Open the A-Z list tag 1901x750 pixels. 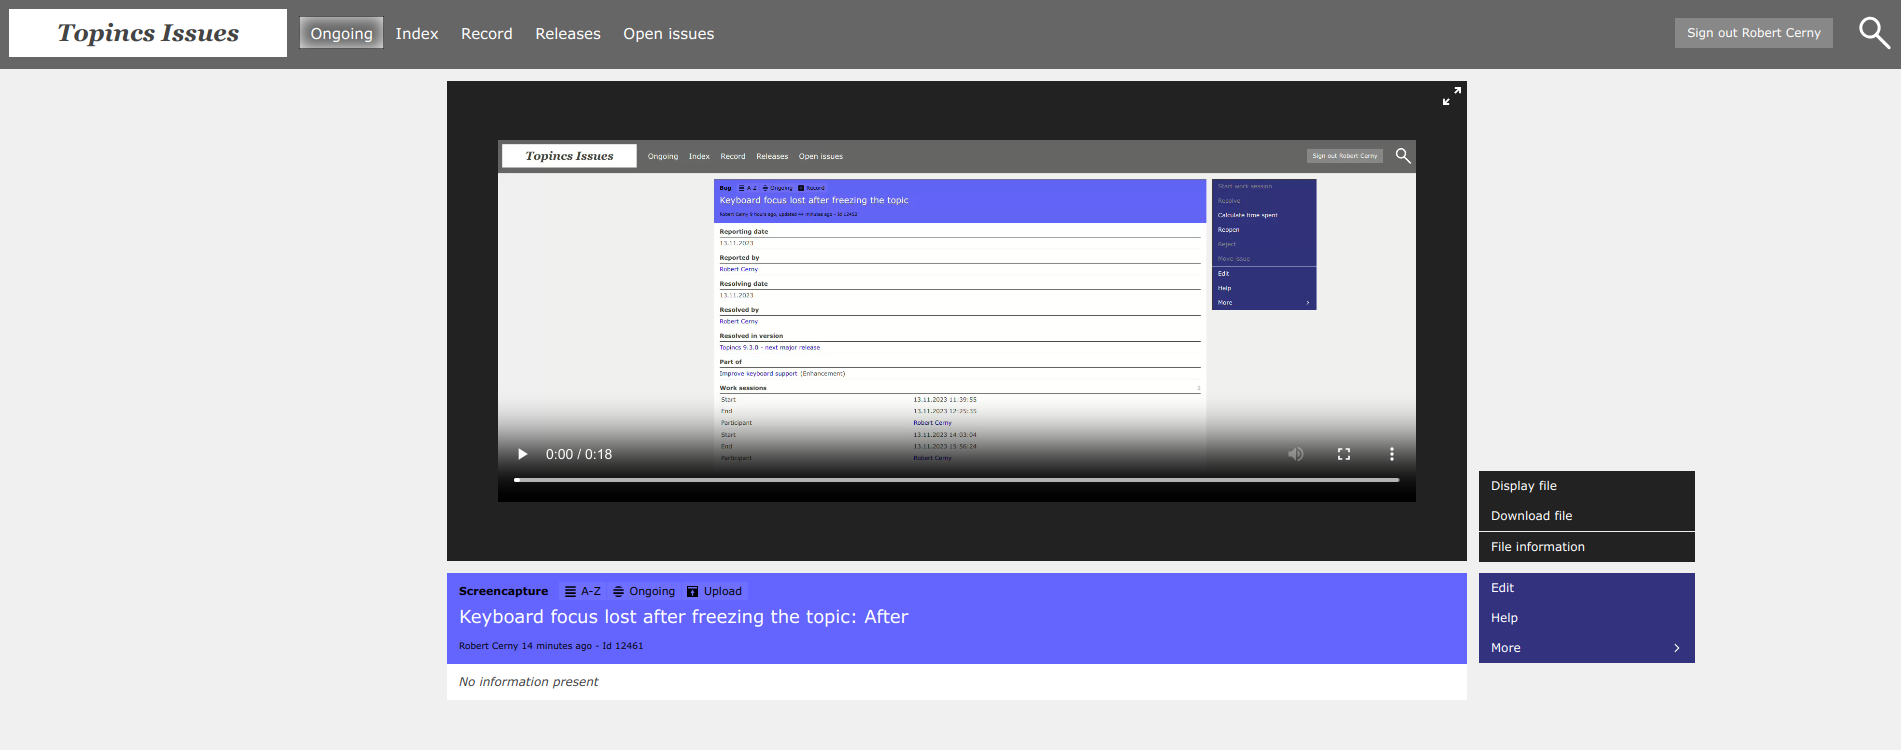click(582, 591)
